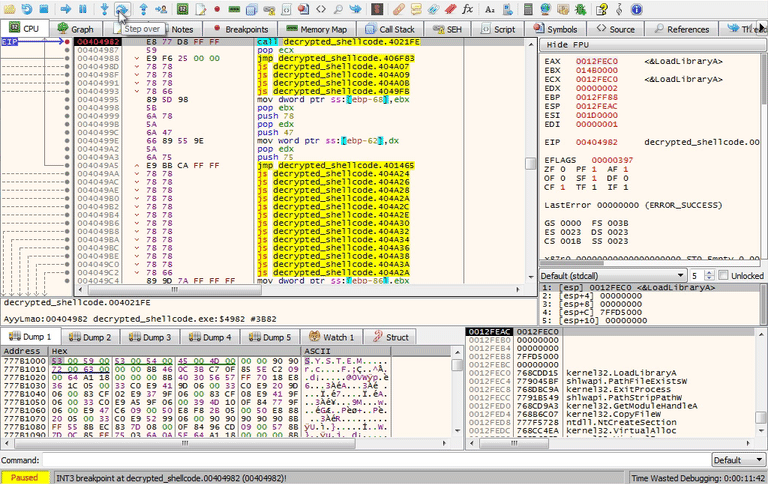The image size is (768, 484).
Task: Adjust the argument count spinner showing 5
Action: click(699, 275)
